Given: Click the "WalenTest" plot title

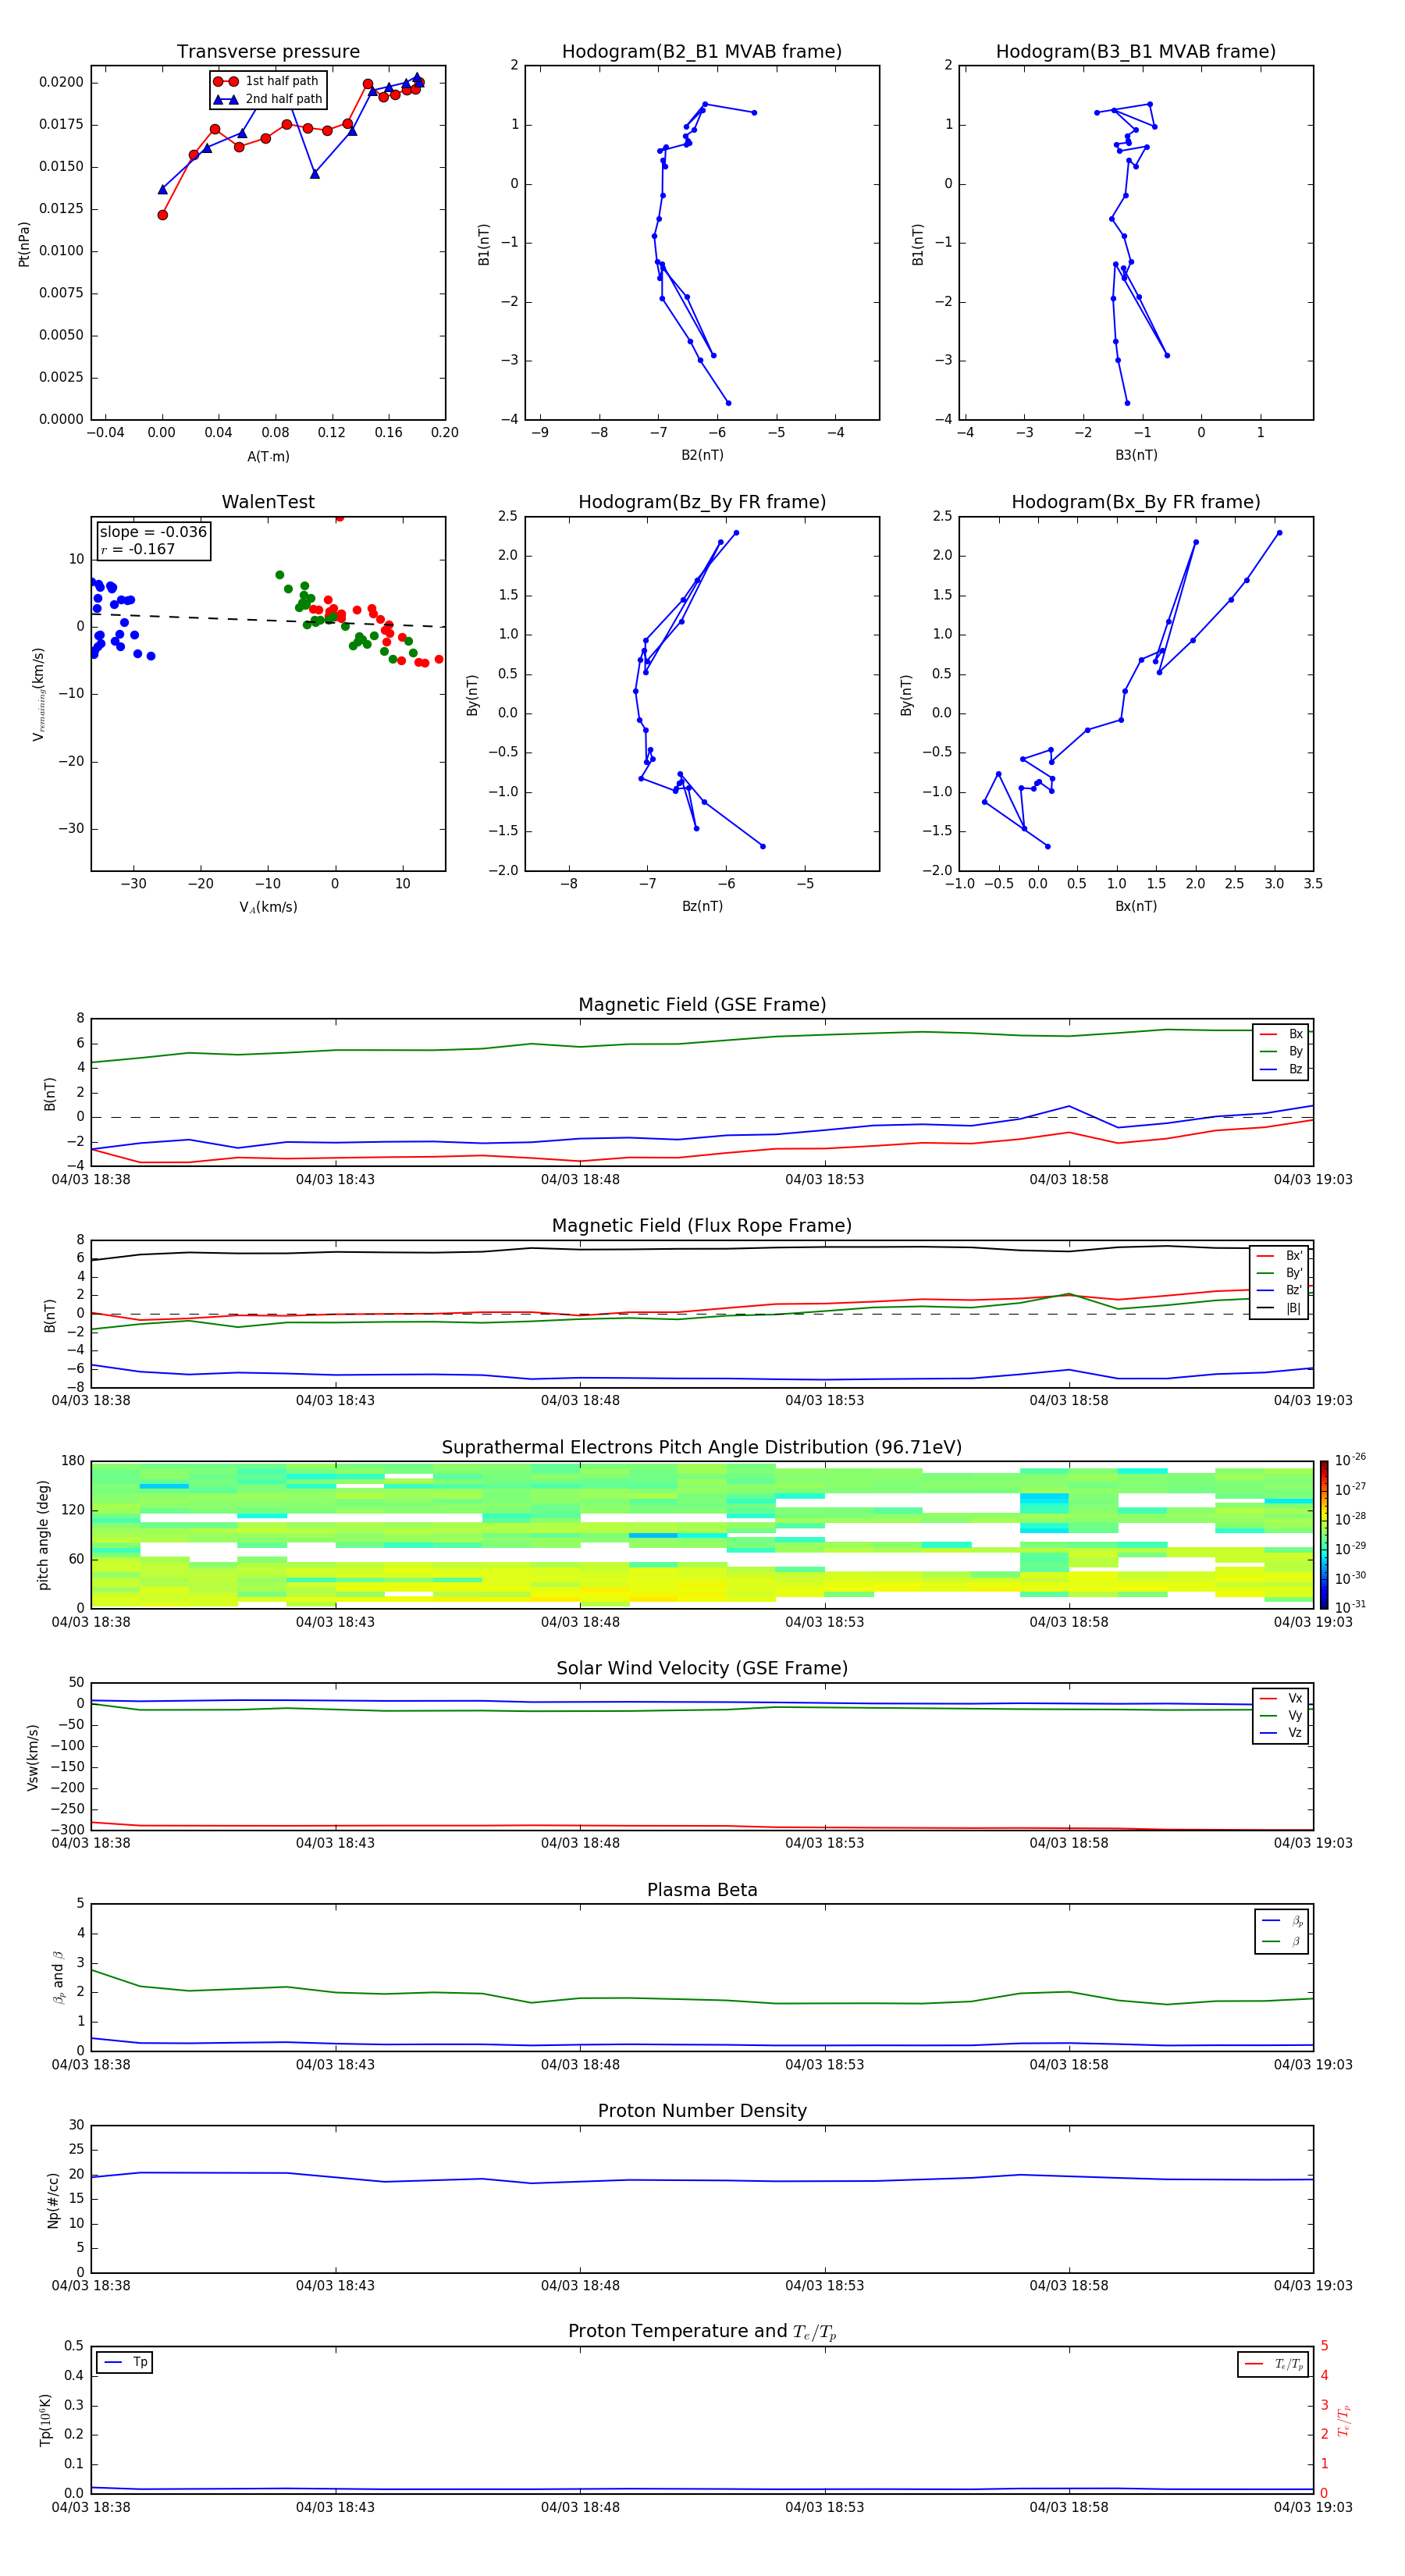Looking at the screenshot, I should click(268, 502).
